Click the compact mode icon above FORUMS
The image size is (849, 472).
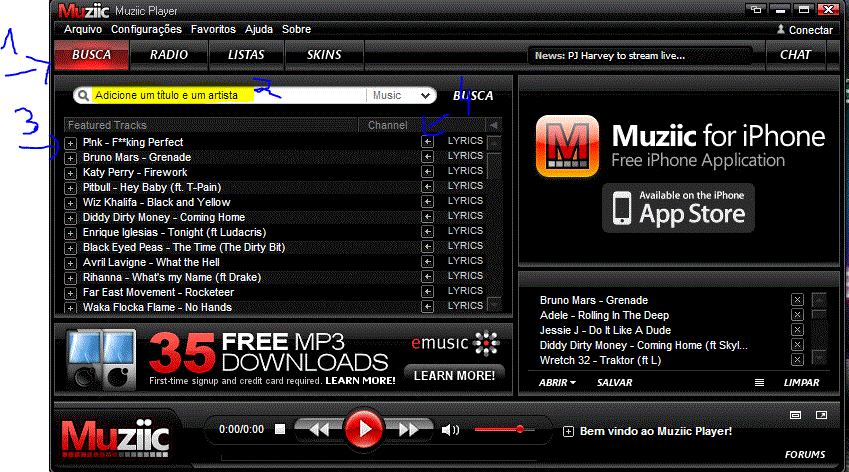pyautogui.click(x=795, y=415)
